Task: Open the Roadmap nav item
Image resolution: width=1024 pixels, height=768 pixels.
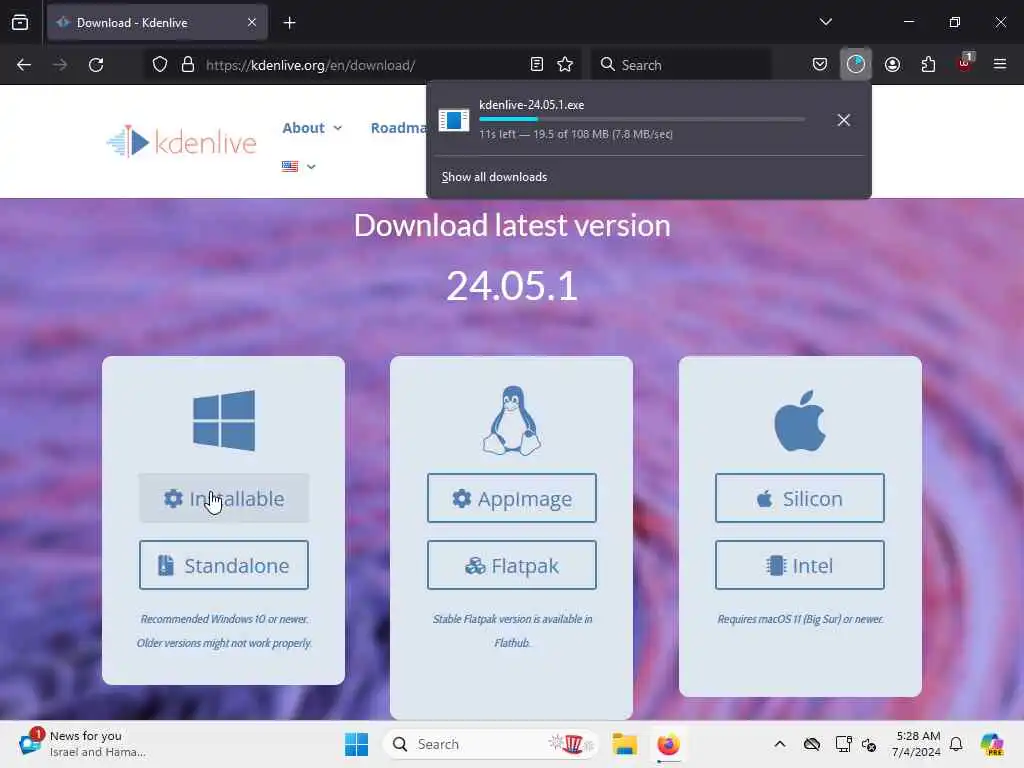Action: (398, 128)
